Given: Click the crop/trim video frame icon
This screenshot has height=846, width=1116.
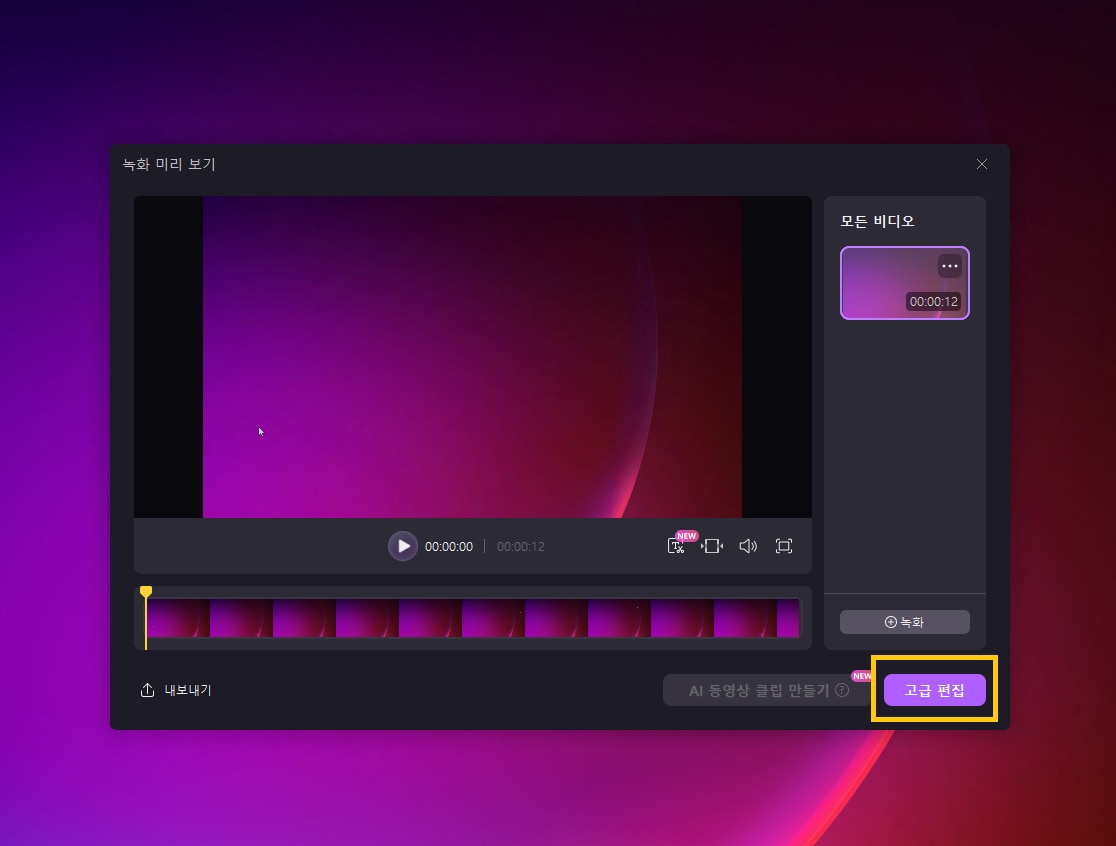Looking at the screenshot, I should click(712, 546).
